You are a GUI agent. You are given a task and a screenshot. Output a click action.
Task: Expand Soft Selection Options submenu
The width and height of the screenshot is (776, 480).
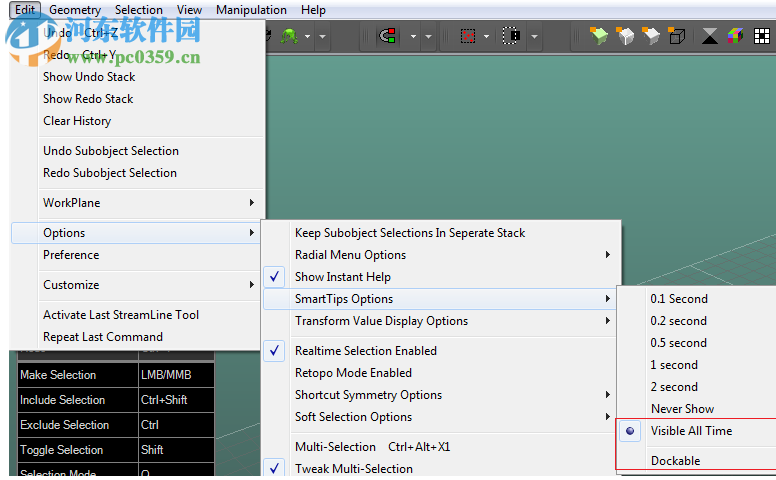pyautogui.click(x=608, y=417)
